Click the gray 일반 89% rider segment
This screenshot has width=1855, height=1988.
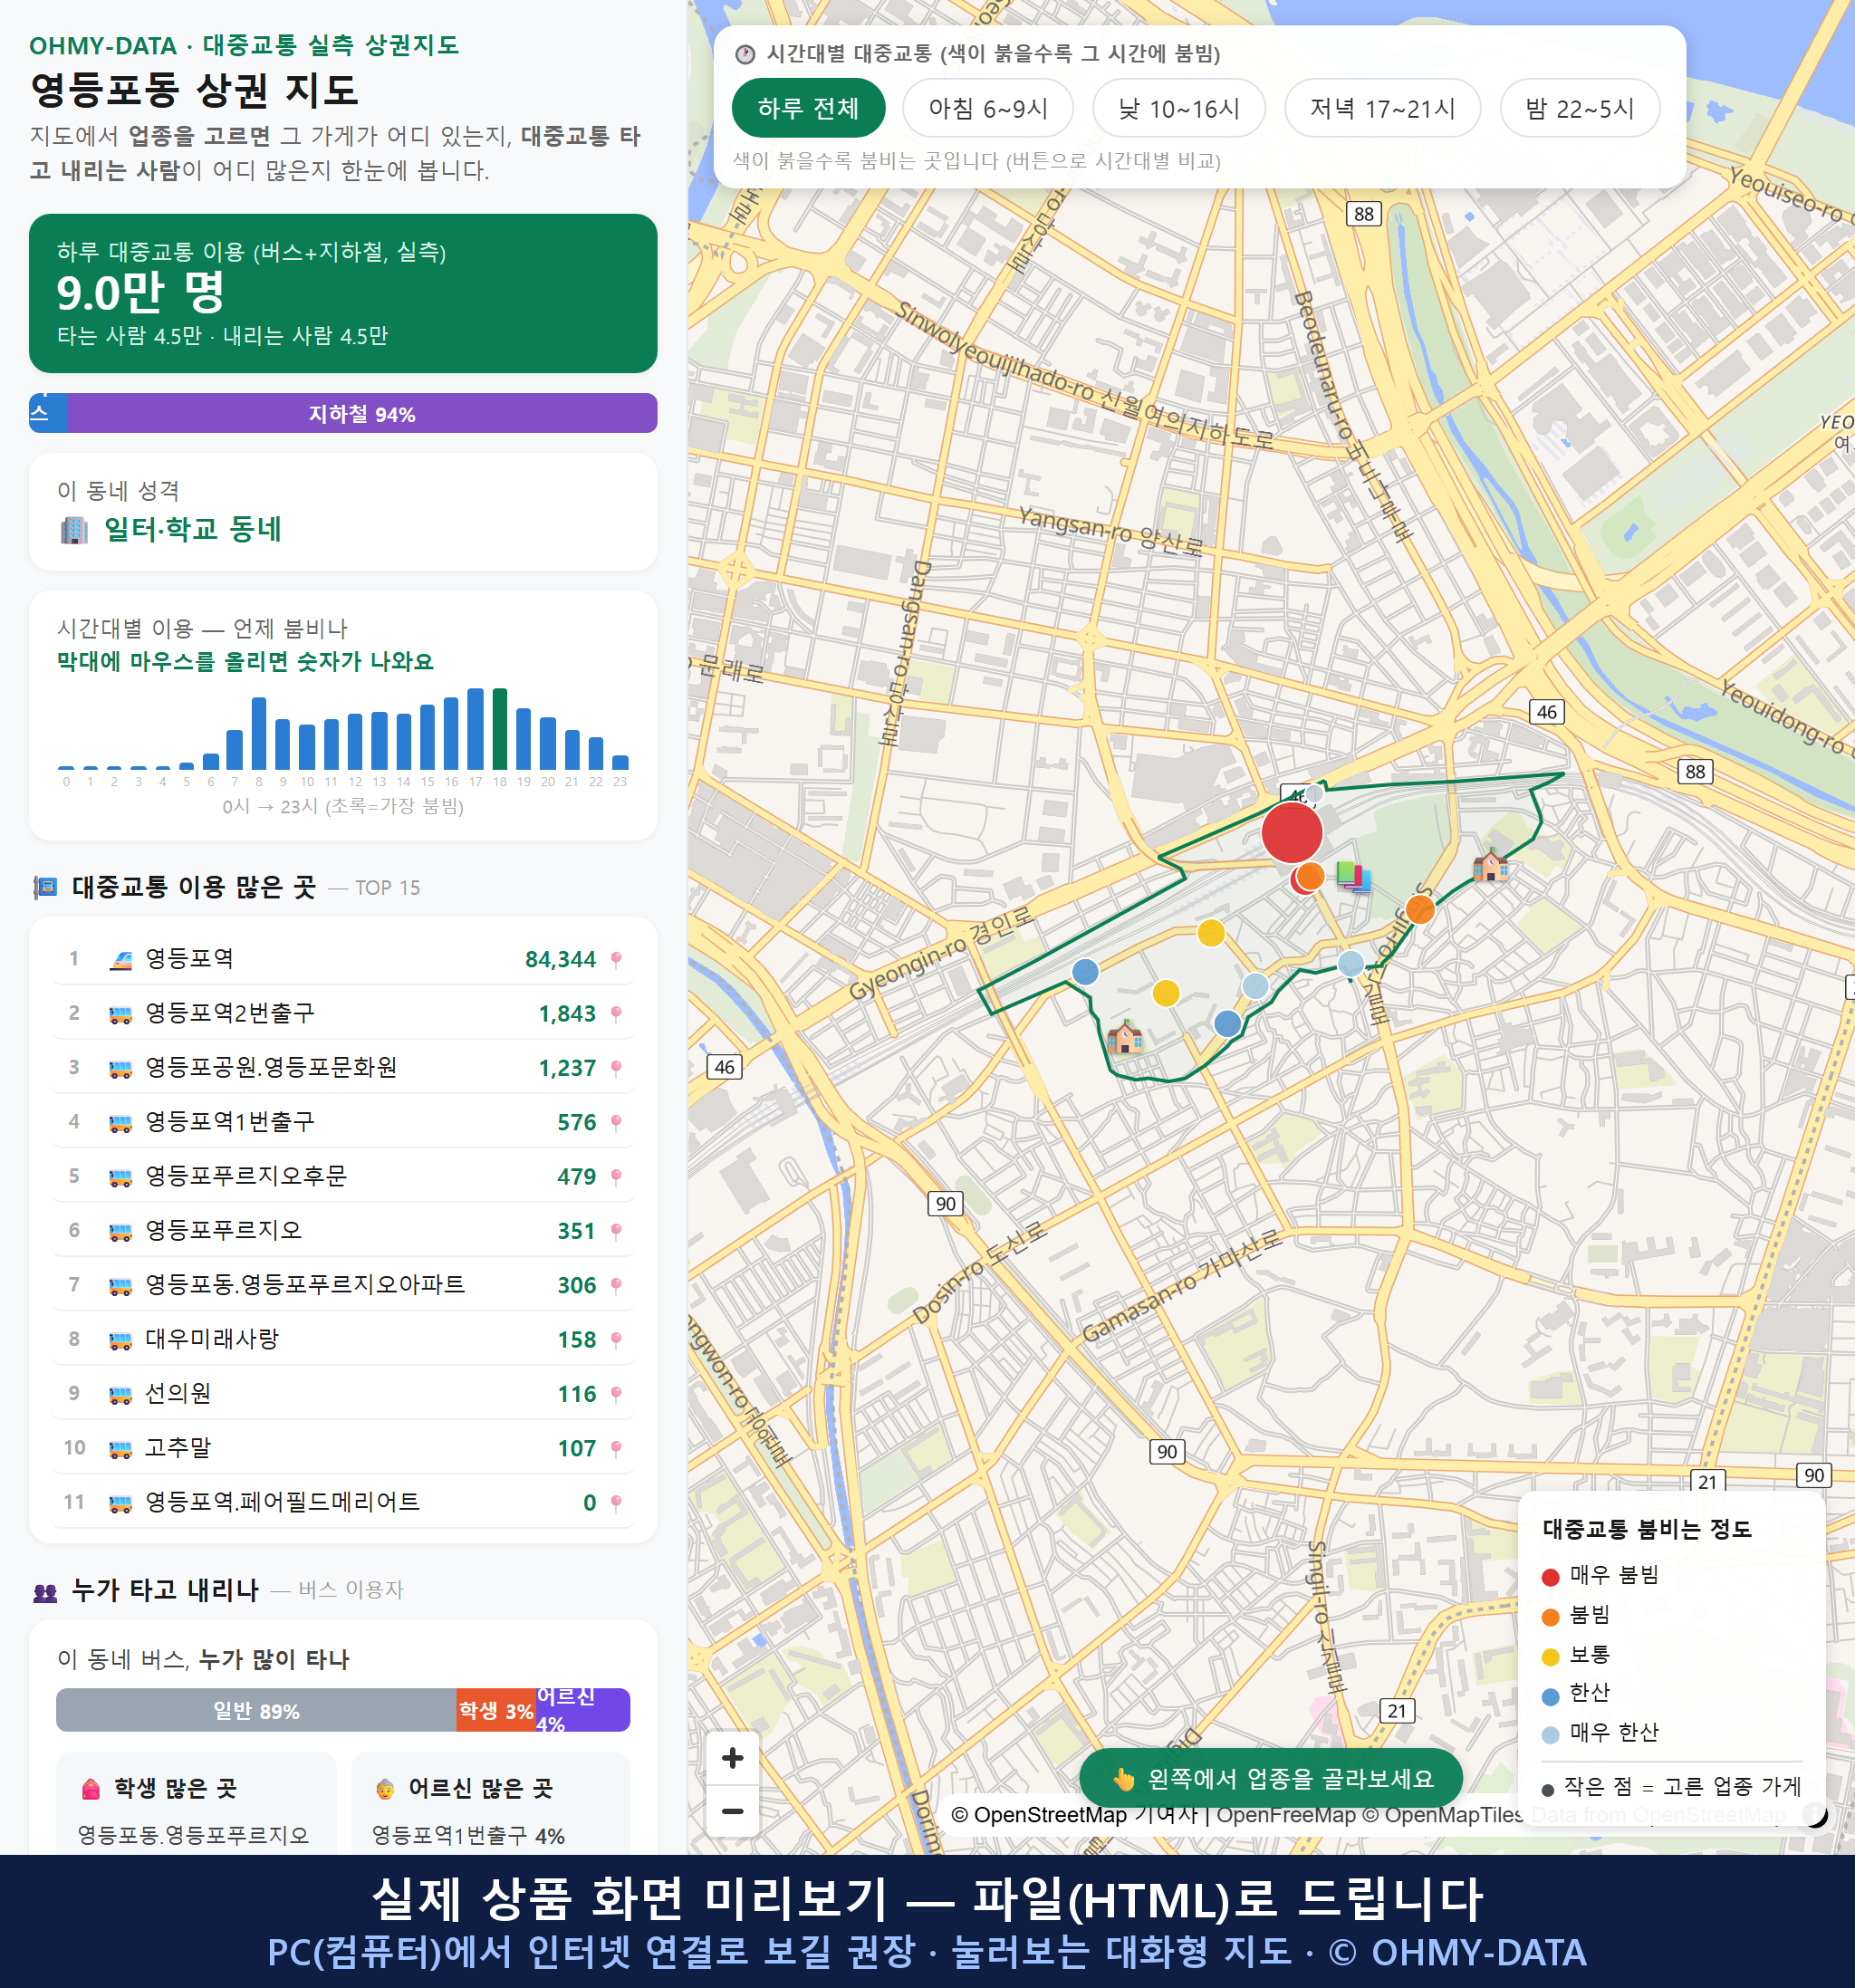(256, 1710)
